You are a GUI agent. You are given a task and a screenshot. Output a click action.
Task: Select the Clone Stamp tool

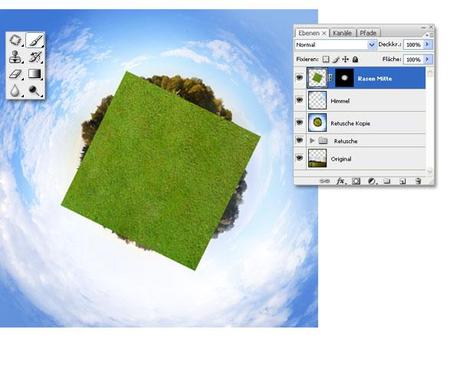(x=16, y=57)
